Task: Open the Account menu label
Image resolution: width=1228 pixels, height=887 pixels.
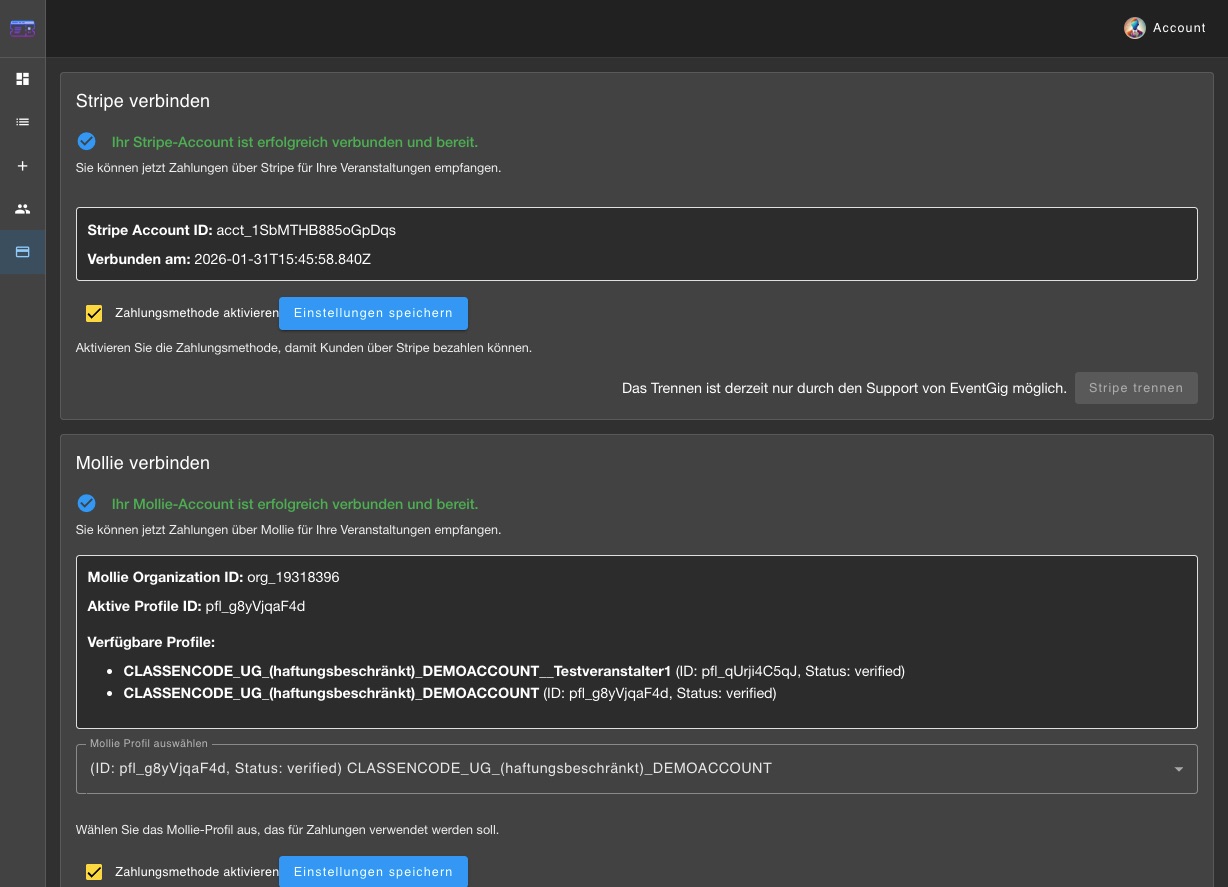Action: (x=1179, y=28)
